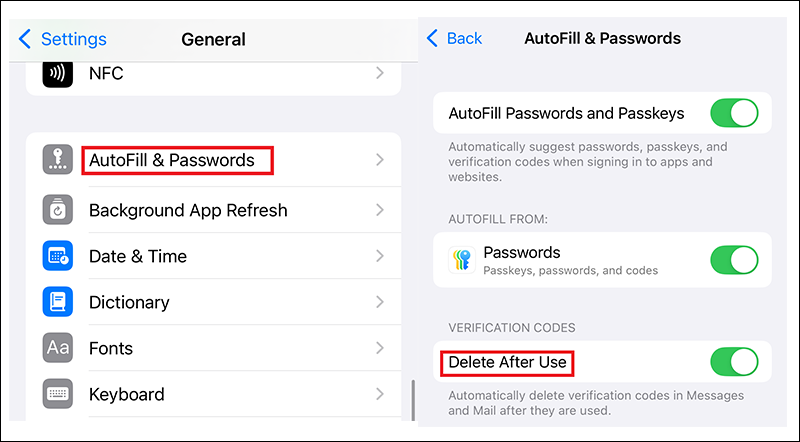Open Background App Refresh settings
Image resolution: width=800 pixels, height=442 pixels.
pyautogui.click(x=188, y=210)
